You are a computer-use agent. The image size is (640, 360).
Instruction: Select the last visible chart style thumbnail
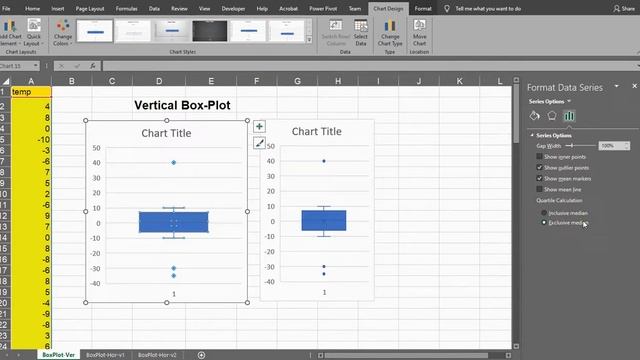(x=287, y=31)
